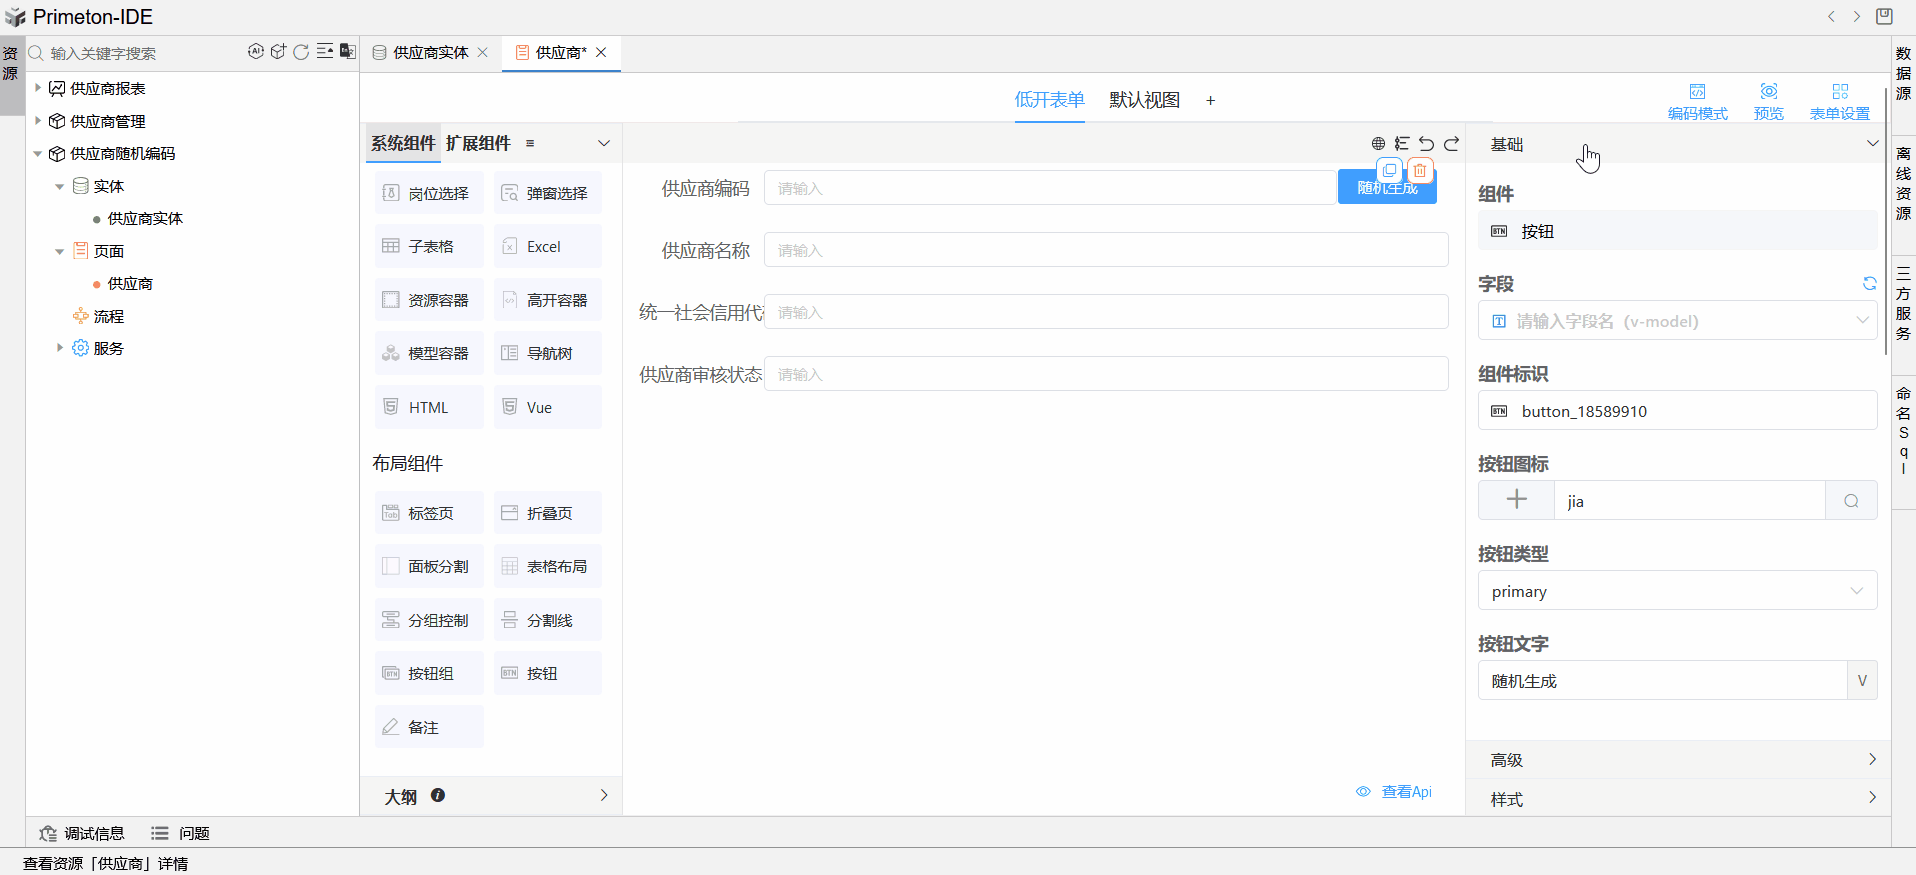
Task: Click the 供应商名称 input field
Action: (x=1105, y=250)
